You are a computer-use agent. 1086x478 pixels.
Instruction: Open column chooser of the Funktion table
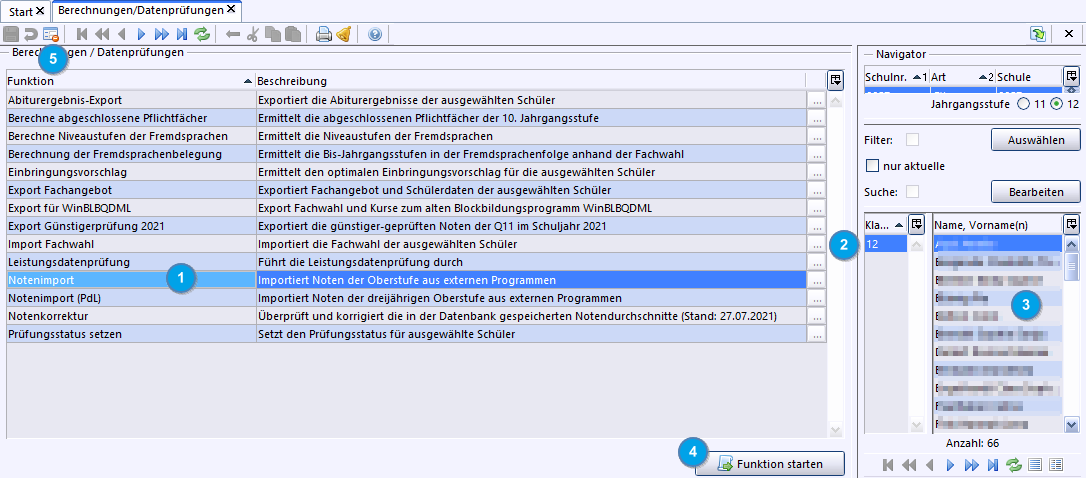click(836, 80)
